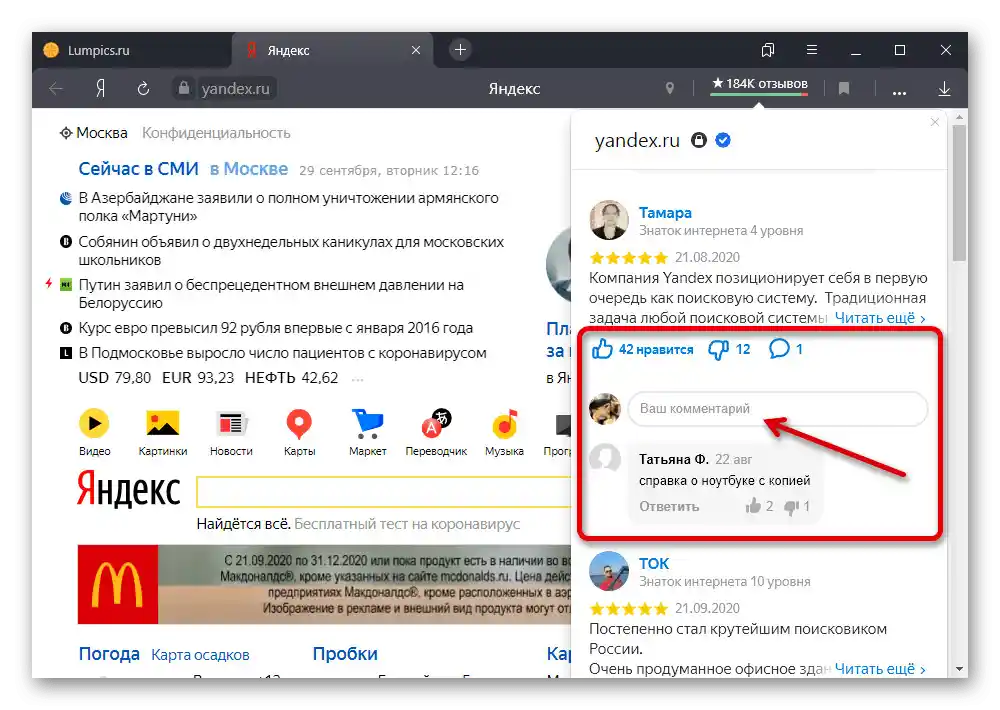Image resolution: width=1000 pixels, height=710 pixels.
Task: Click the location pin icon in the address bar
Action: (x=670, y=88)
